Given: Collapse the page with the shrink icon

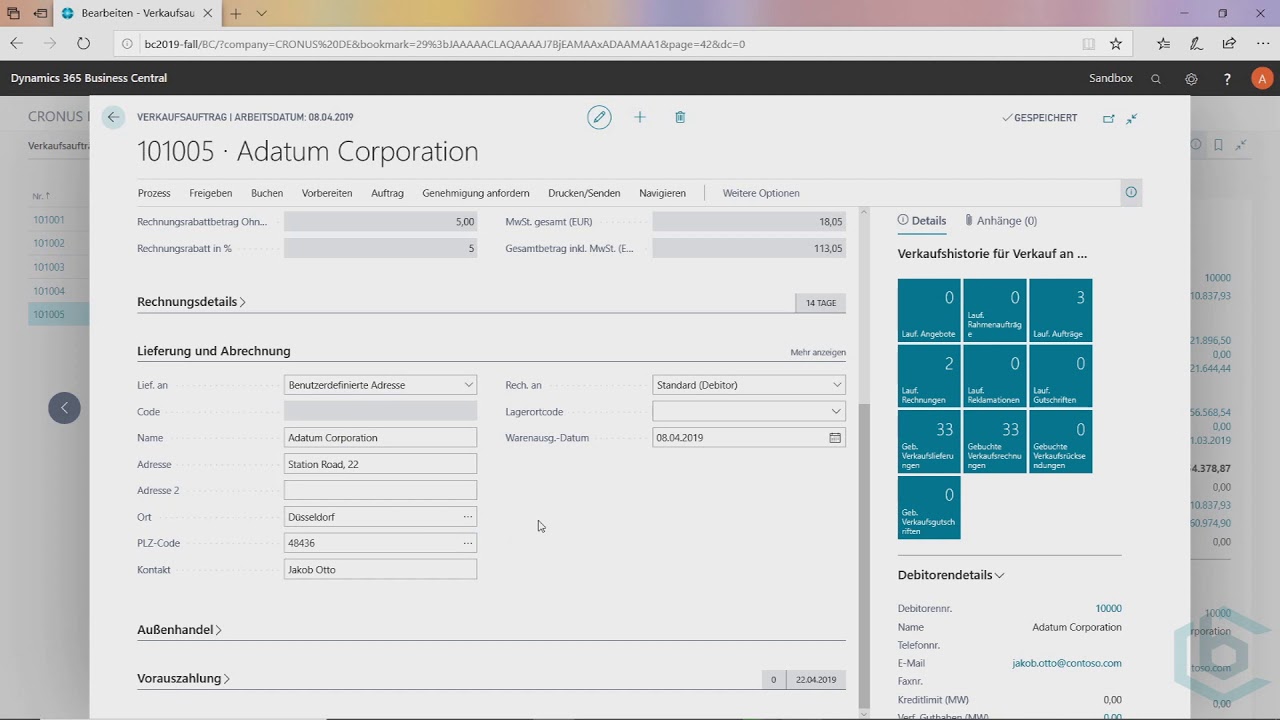Looking at the screenshot, I should (x=1132, y=118).
